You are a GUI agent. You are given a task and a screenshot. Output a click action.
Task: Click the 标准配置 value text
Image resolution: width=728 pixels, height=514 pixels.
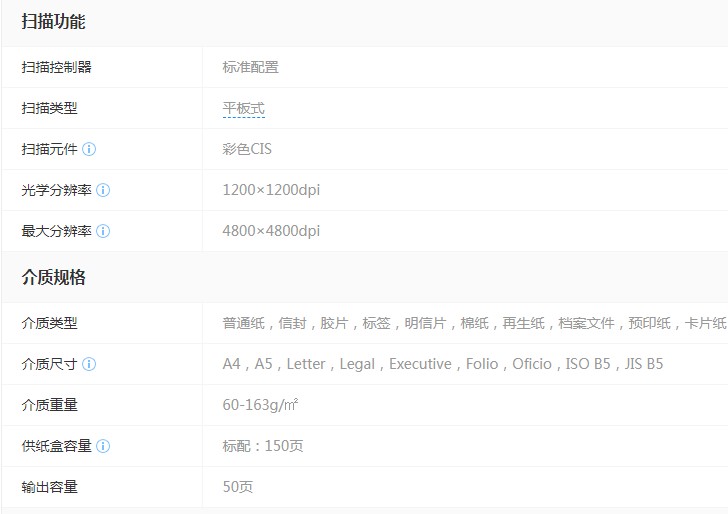(250, 67)
